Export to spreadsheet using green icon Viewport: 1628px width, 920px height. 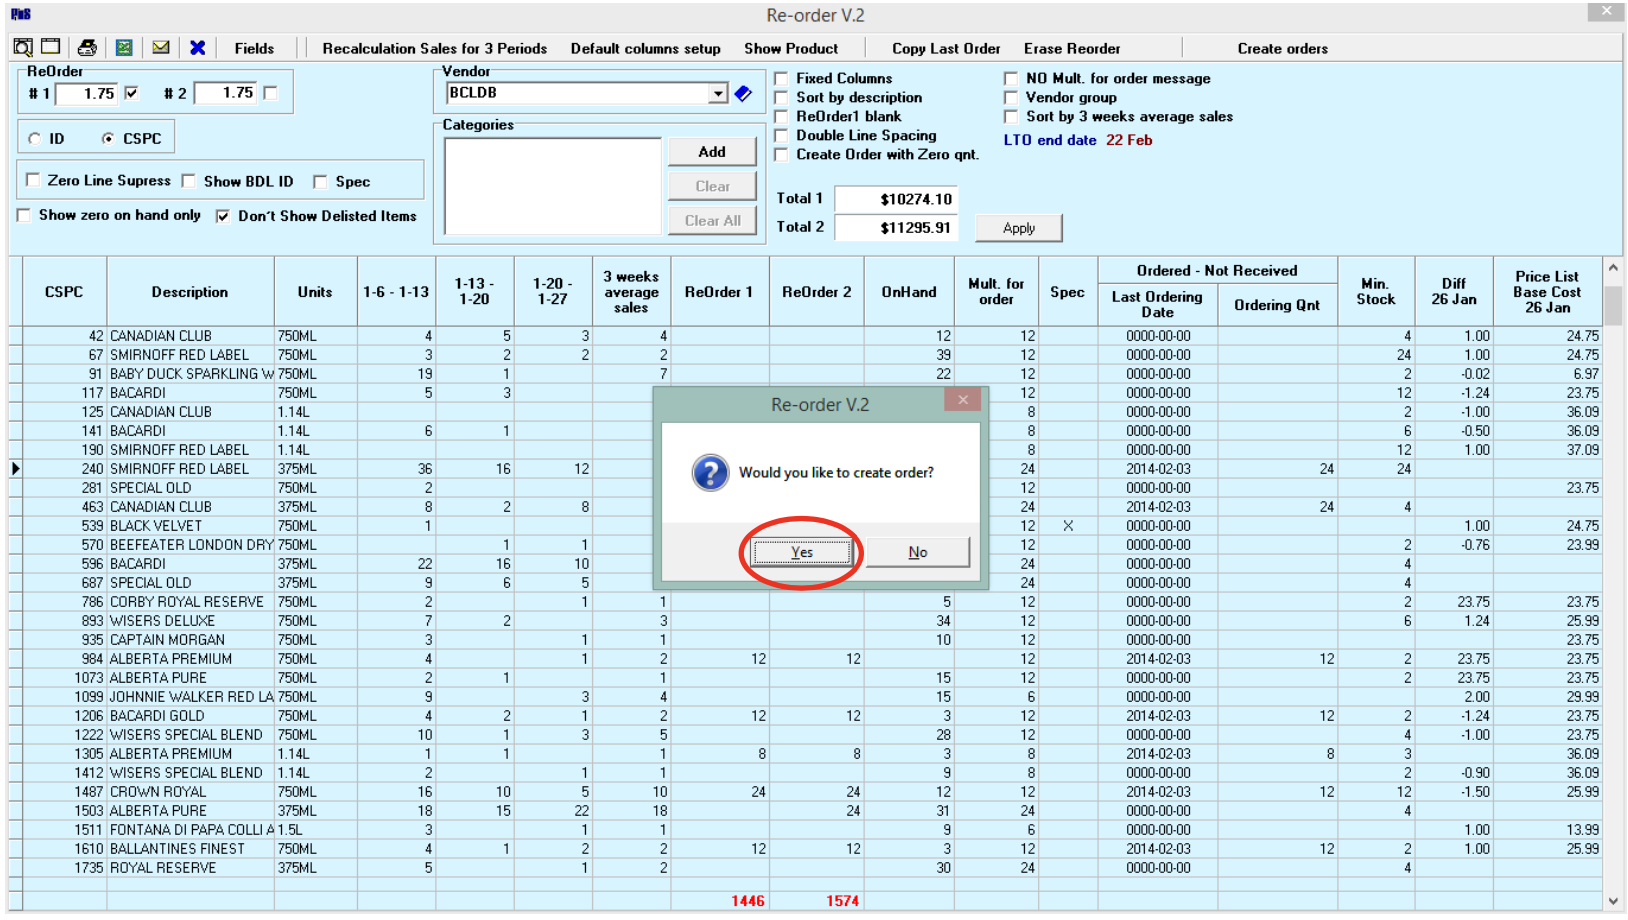click(x=124, y=47)
